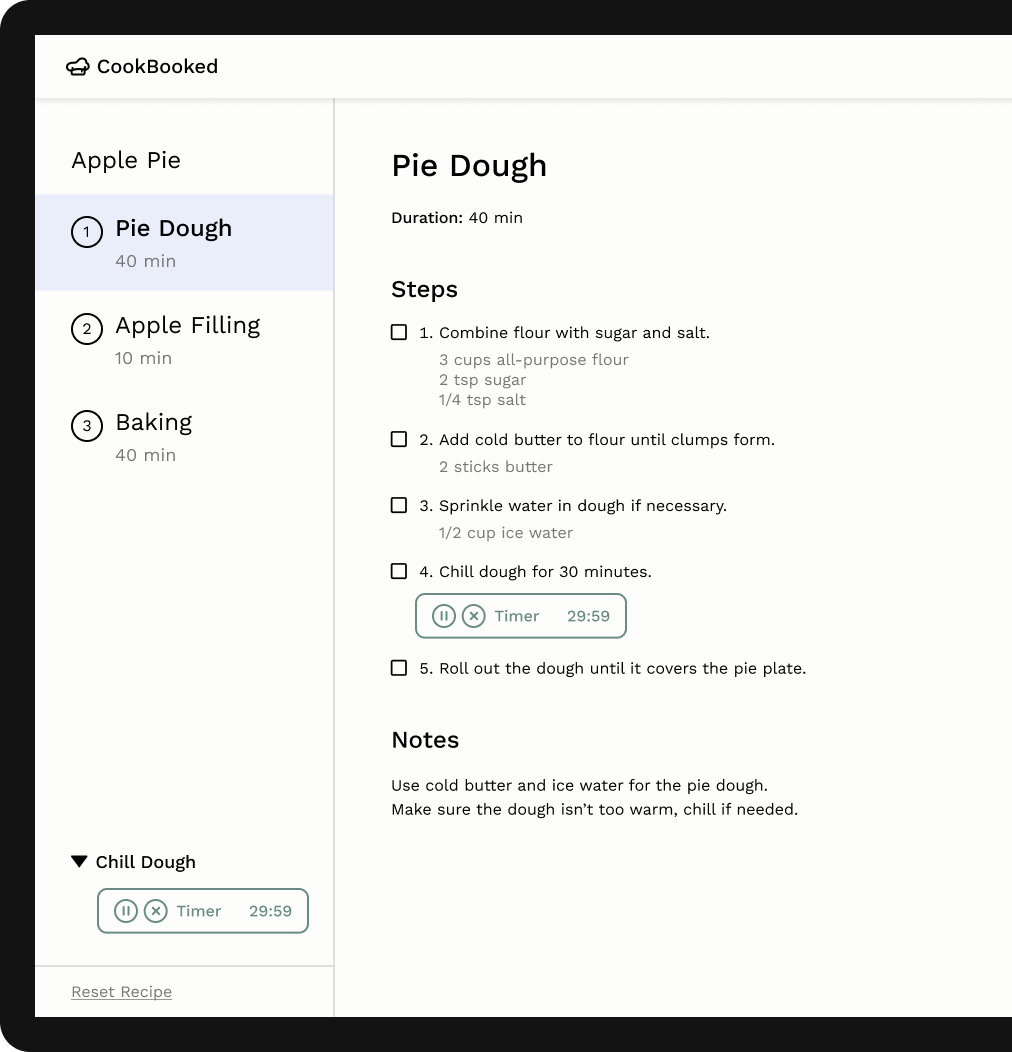Click the 29:59 countdown in step 4 timer
Viewport: 1012px width, 1052px height.
click(x=589, y=616)
